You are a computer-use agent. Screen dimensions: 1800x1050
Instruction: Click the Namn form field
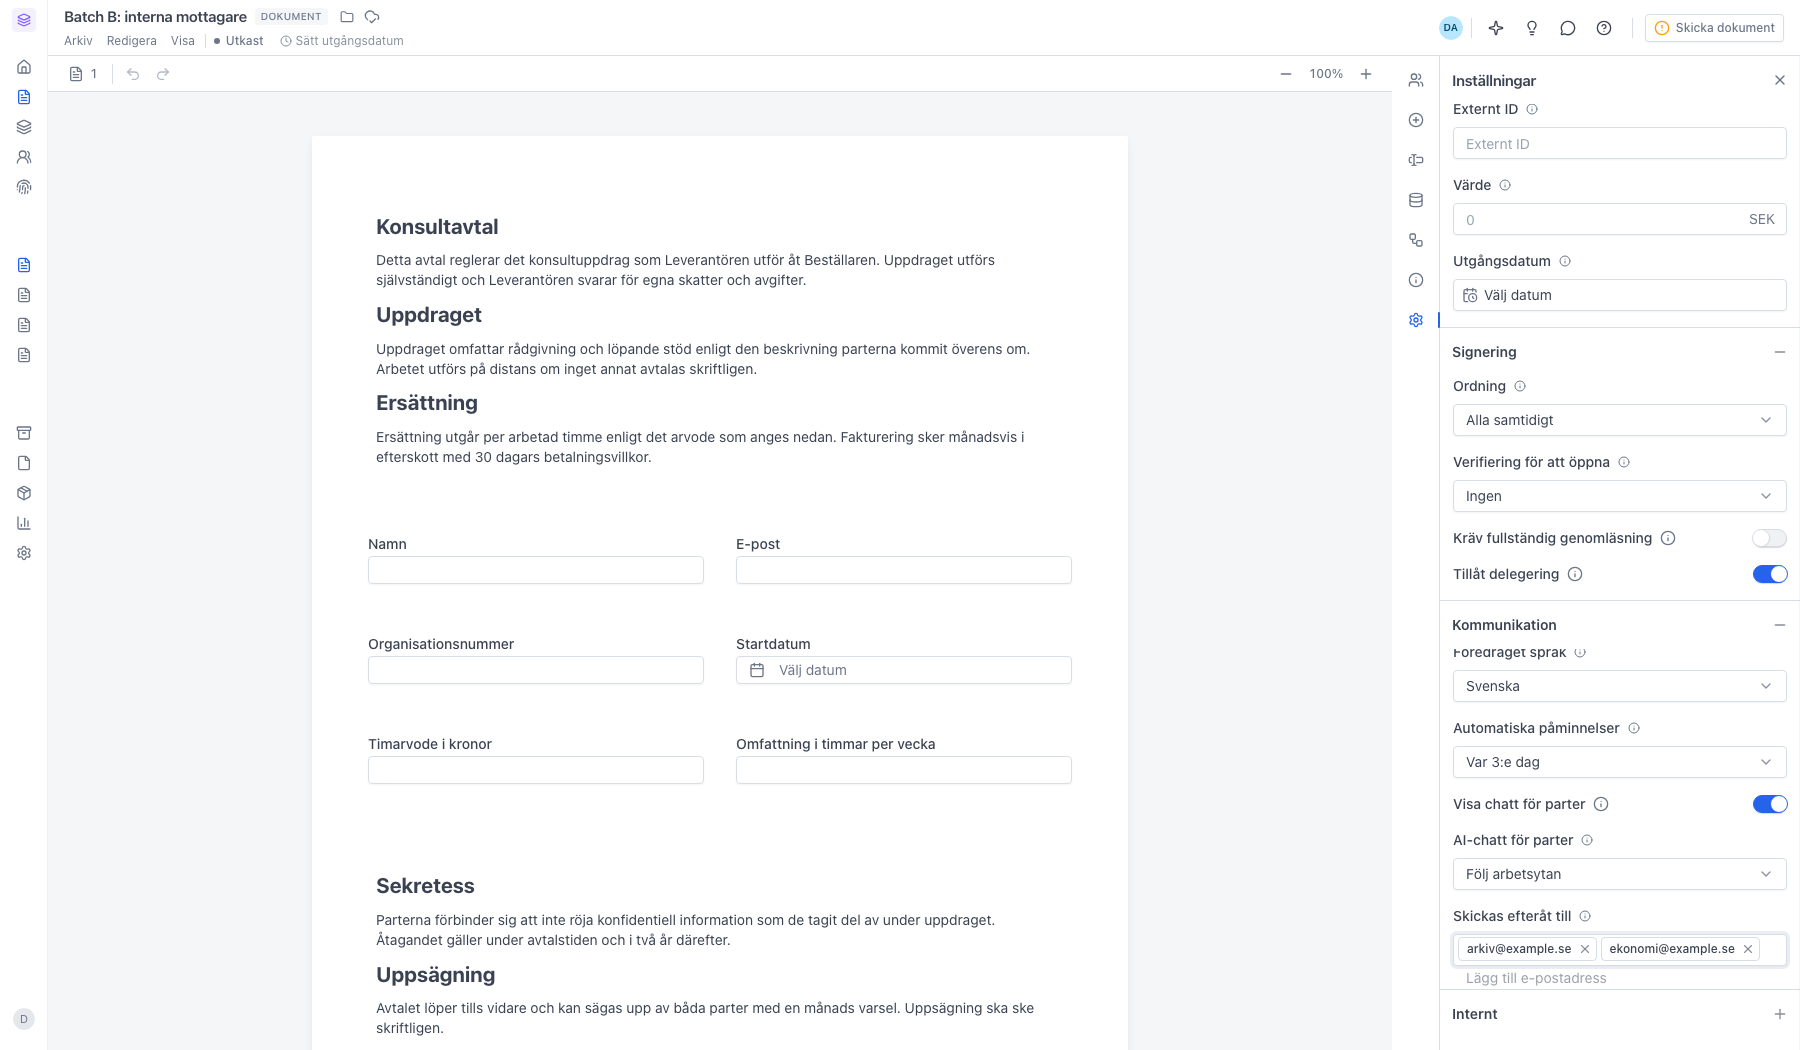[536, 570]
